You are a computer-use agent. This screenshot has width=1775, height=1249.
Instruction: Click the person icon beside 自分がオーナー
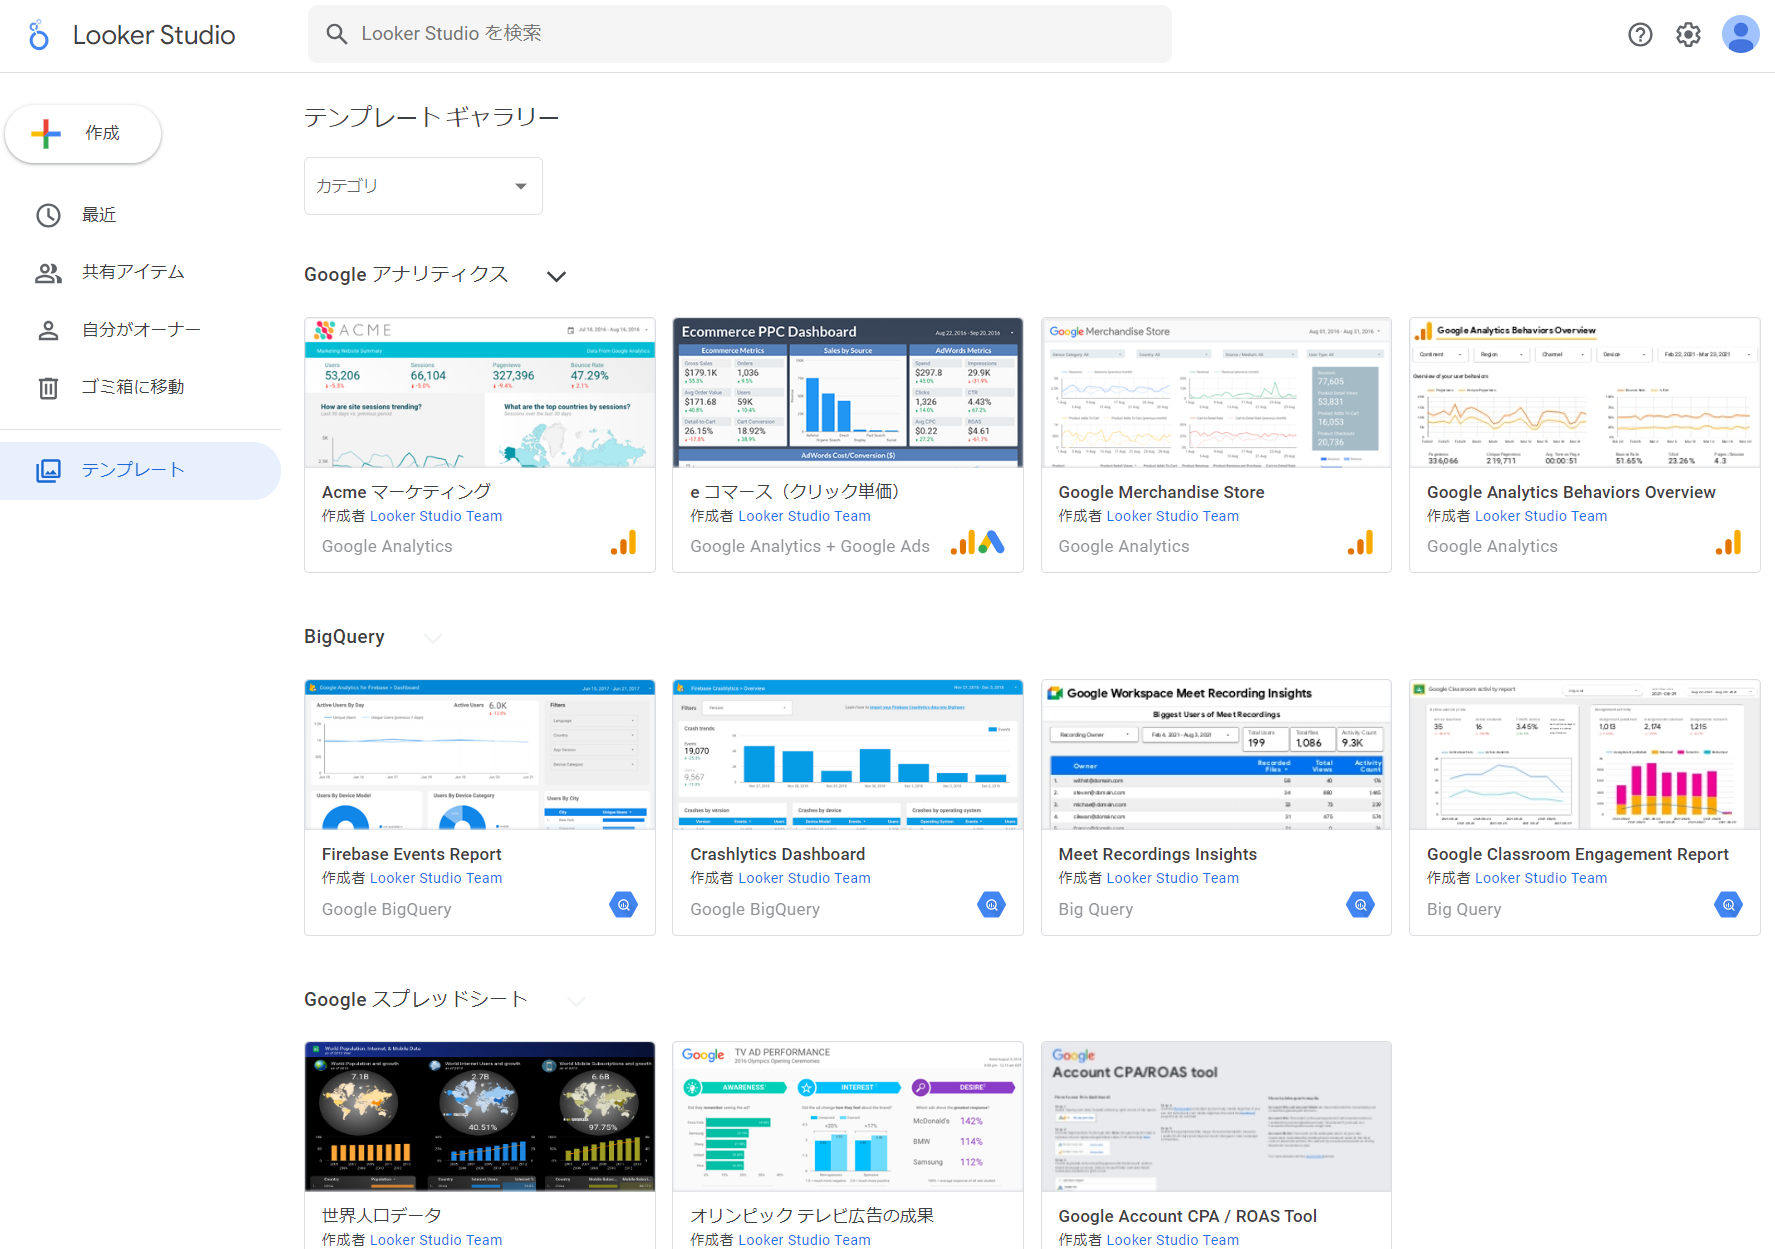(48, 330)
